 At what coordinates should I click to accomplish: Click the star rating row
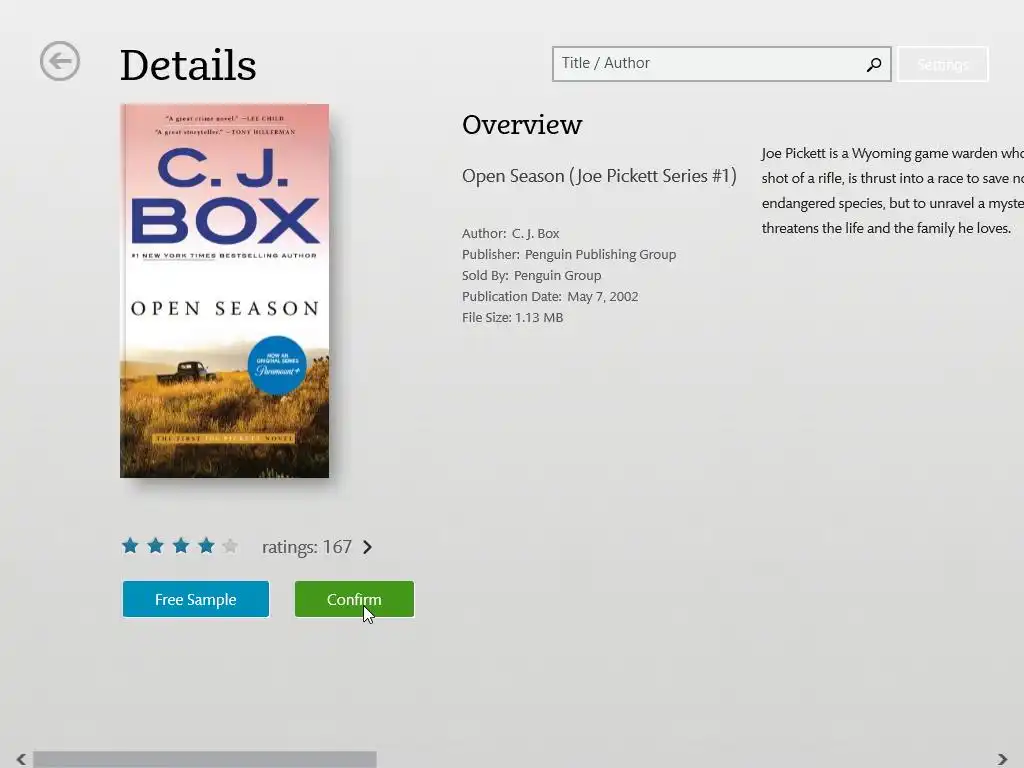coord(180,546)
